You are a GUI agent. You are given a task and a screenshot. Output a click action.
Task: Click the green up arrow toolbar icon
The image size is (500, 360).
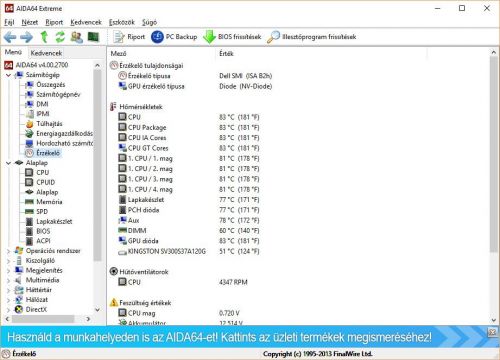click(44, 37)
